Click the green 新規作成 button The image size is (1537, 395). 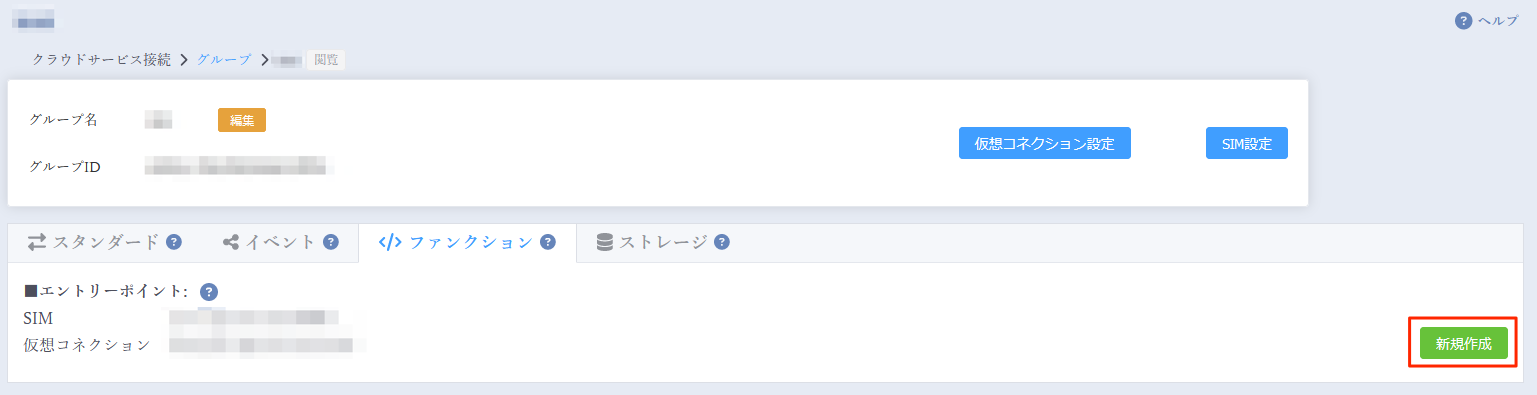click(x=1464, y=343)
